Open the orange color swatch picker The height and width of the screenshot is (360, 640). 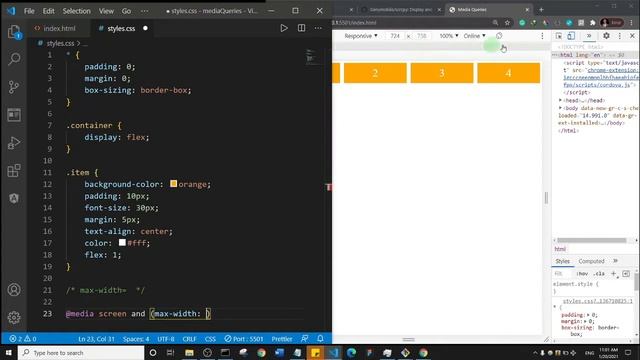pyautogui.click(x=173, y=184)
